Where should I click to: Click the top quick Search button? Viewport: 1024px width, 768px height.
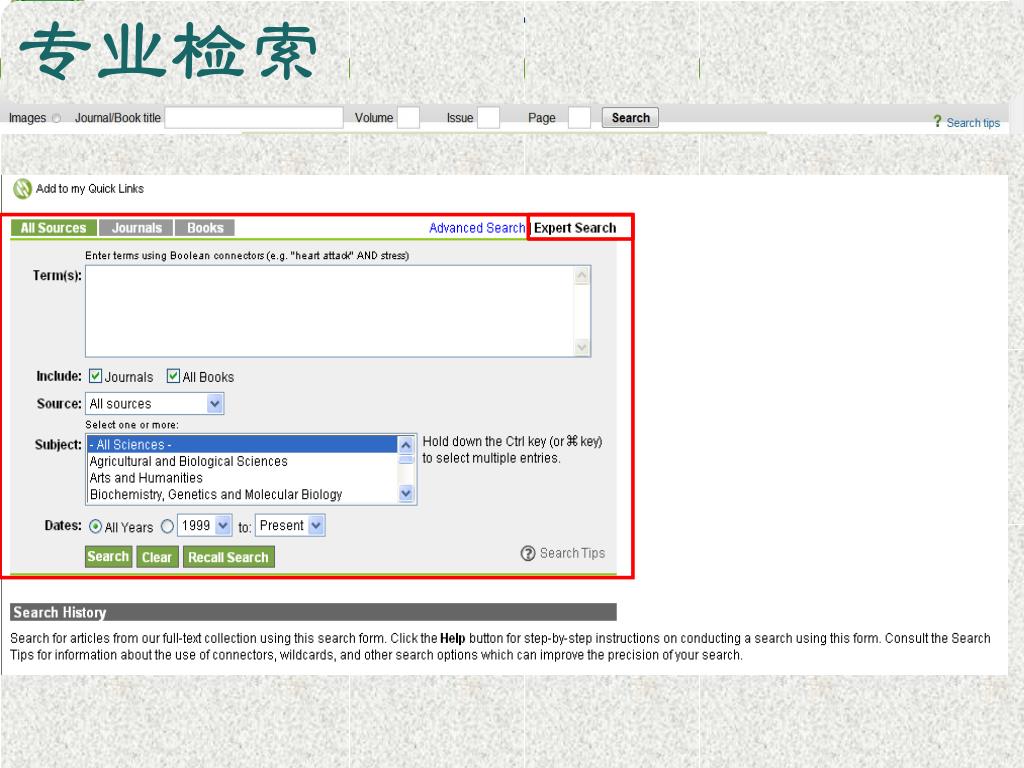click(x=630, y=118)
